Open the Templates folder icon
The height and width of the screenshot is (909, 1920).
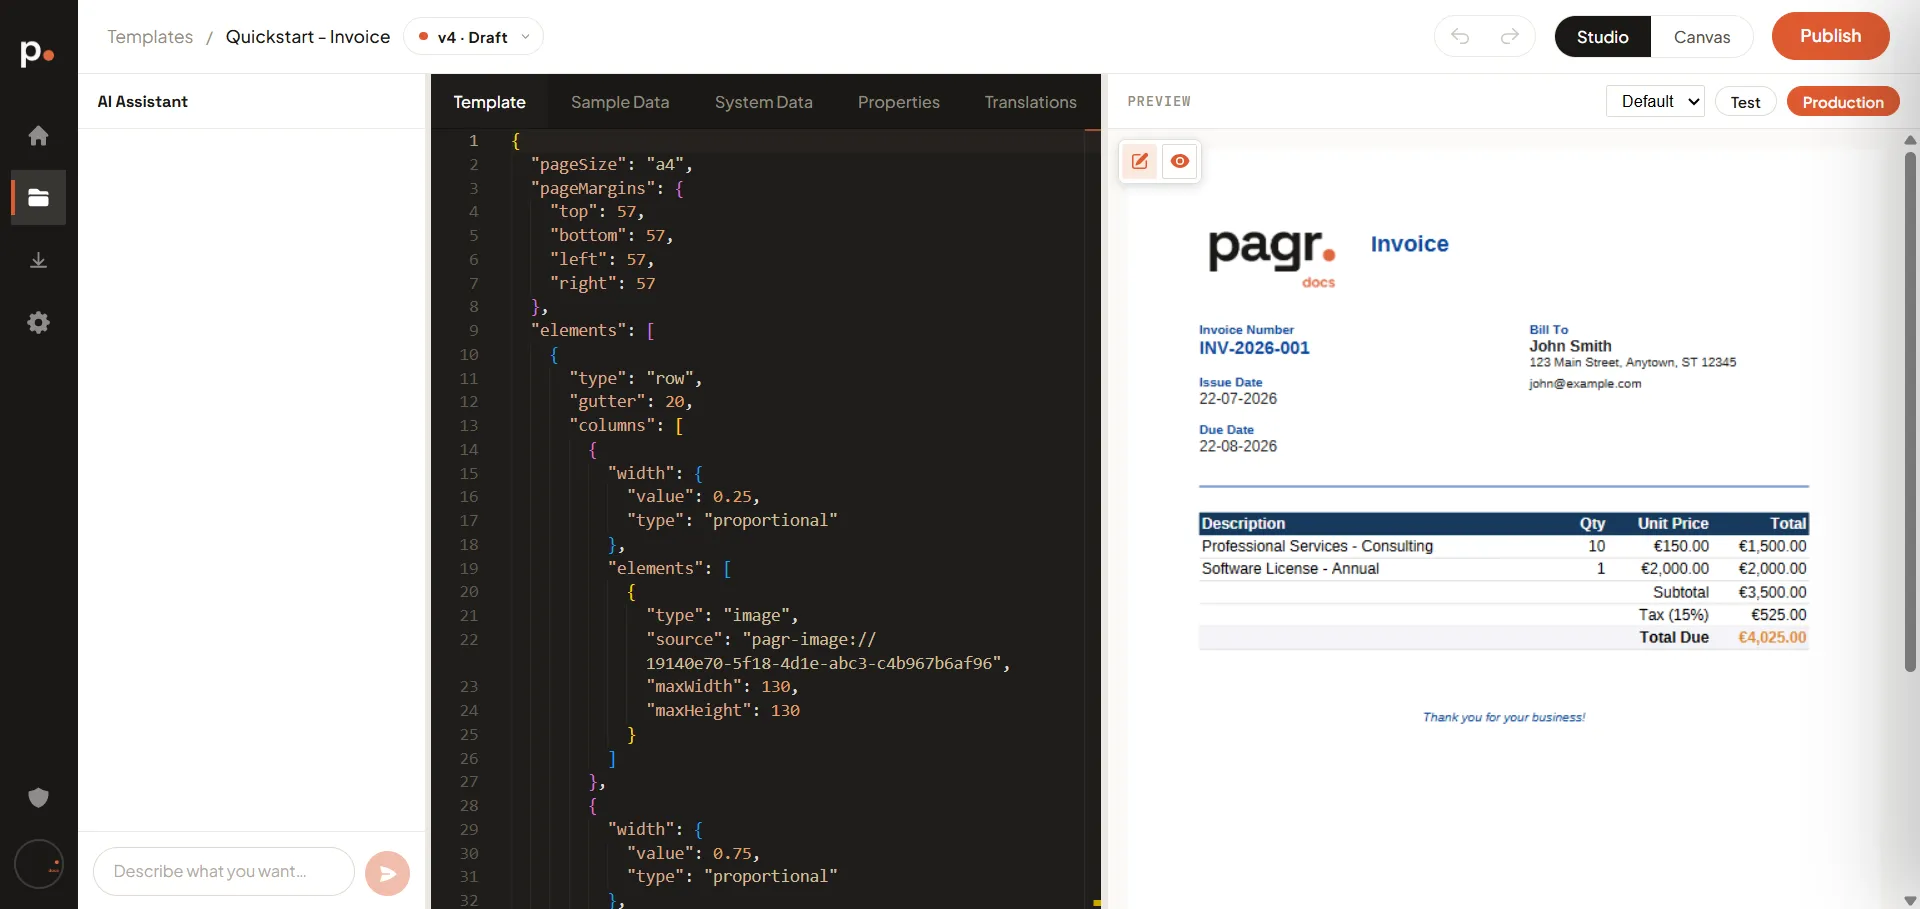(x=38, y=197)
